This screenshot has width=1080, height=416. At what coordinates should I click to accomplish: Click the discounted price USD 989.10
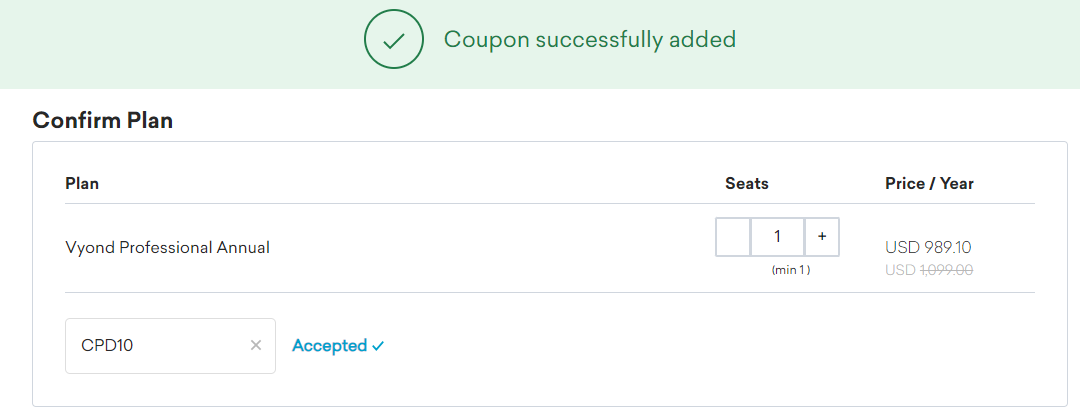click(929, 247)
